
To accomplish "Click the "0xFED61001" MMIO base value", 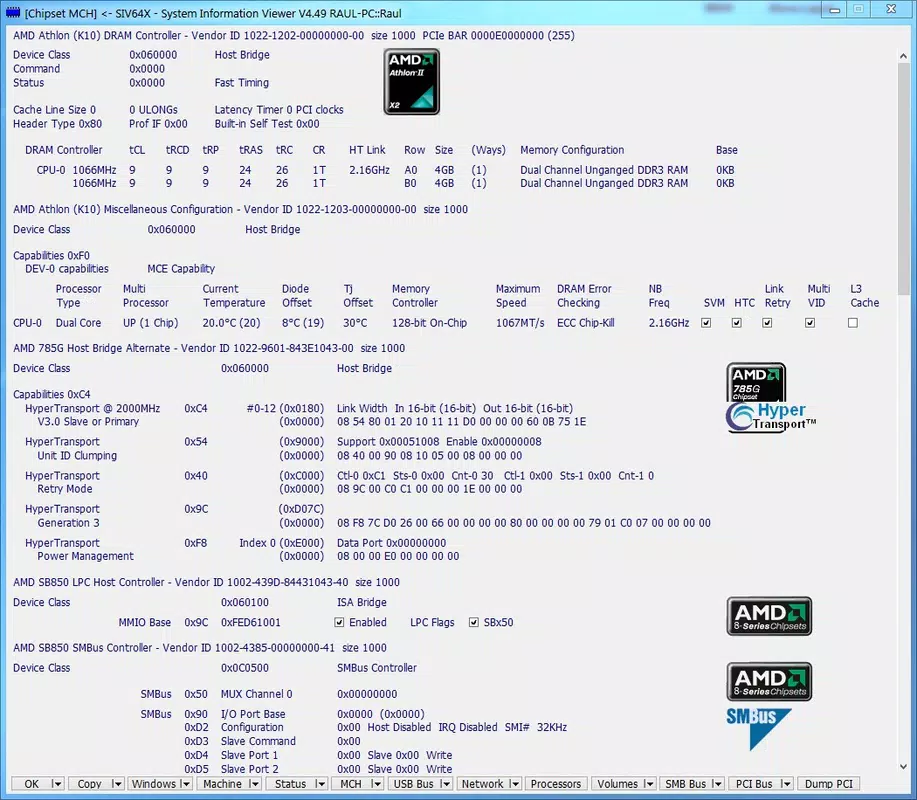I will (250, 622).
